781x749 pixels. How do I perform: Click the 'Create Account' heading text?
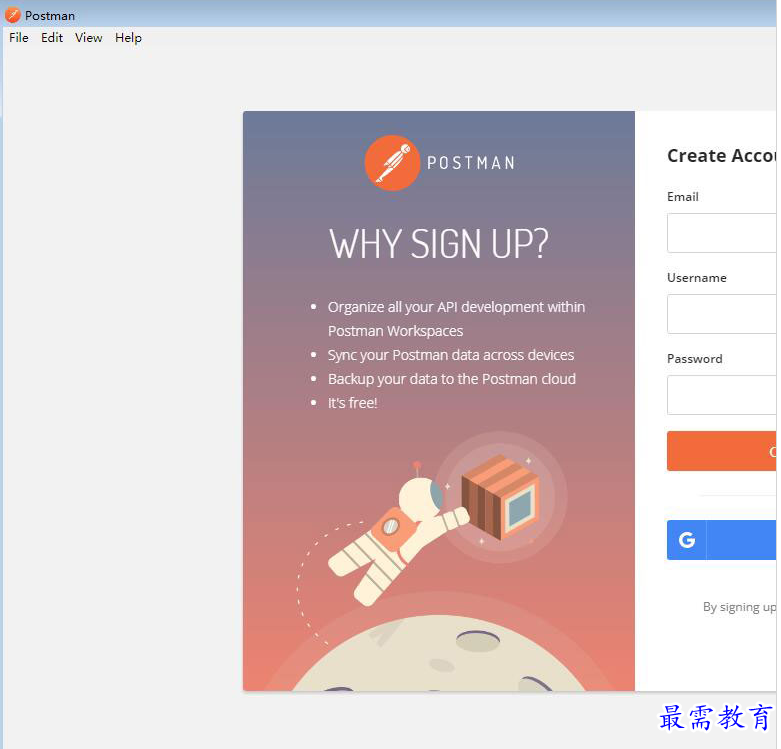click(x=722, y=156)
